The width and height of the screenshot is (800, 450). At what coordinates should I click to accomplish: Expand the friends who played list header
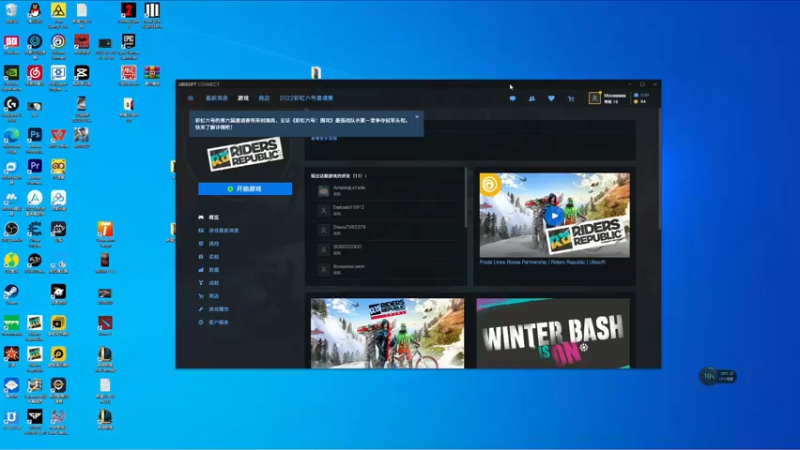339,176
